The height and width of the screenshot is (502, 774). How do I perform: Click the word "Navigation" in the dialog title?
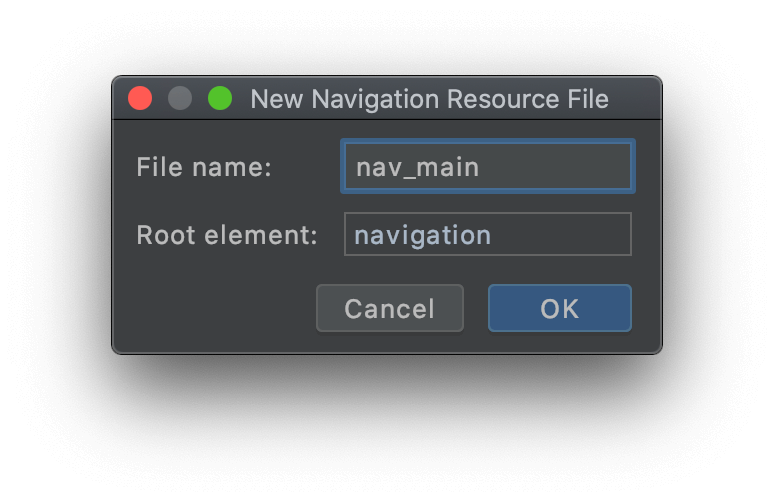point(375,100)
